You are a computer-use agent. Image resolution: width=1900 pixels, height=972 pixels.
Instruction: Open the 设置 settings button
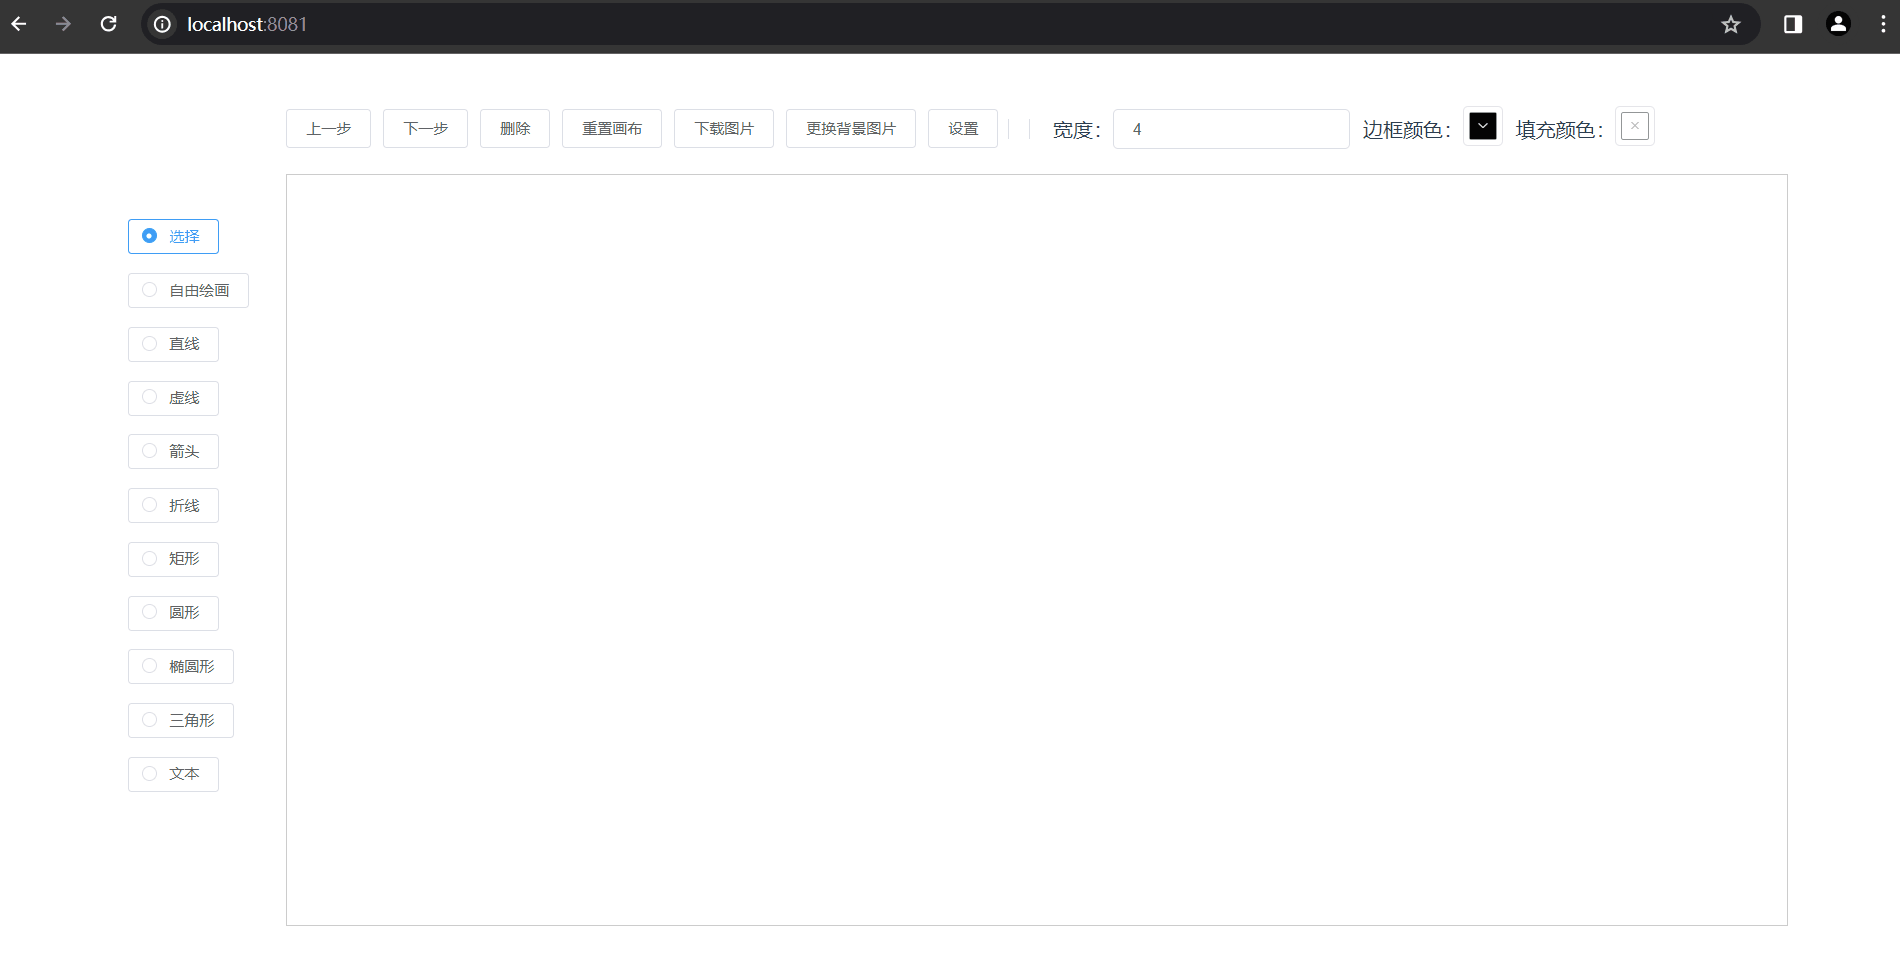coord(963,129)
